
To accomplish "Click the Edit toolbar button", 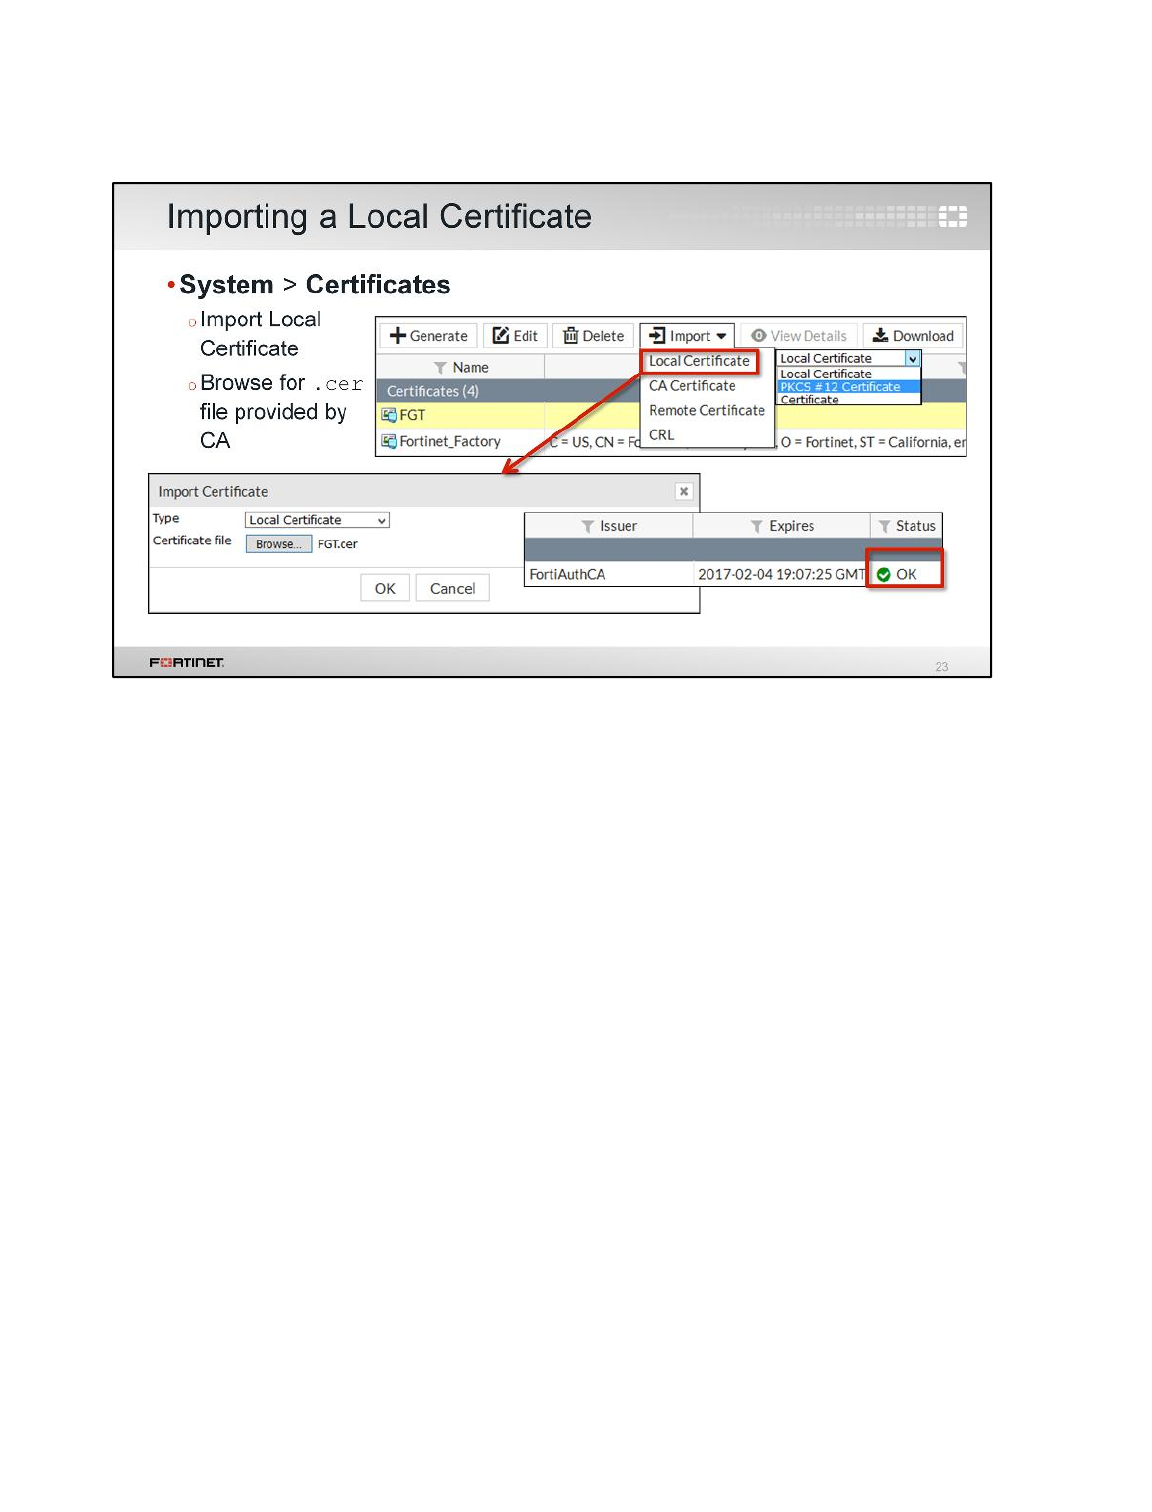I will [515, 336].
